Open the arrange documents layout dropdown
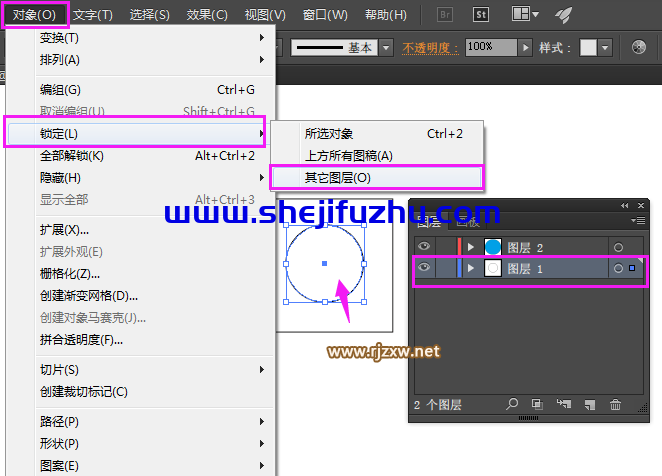Viewport: 662px width, 476px height. click(524, 15)
